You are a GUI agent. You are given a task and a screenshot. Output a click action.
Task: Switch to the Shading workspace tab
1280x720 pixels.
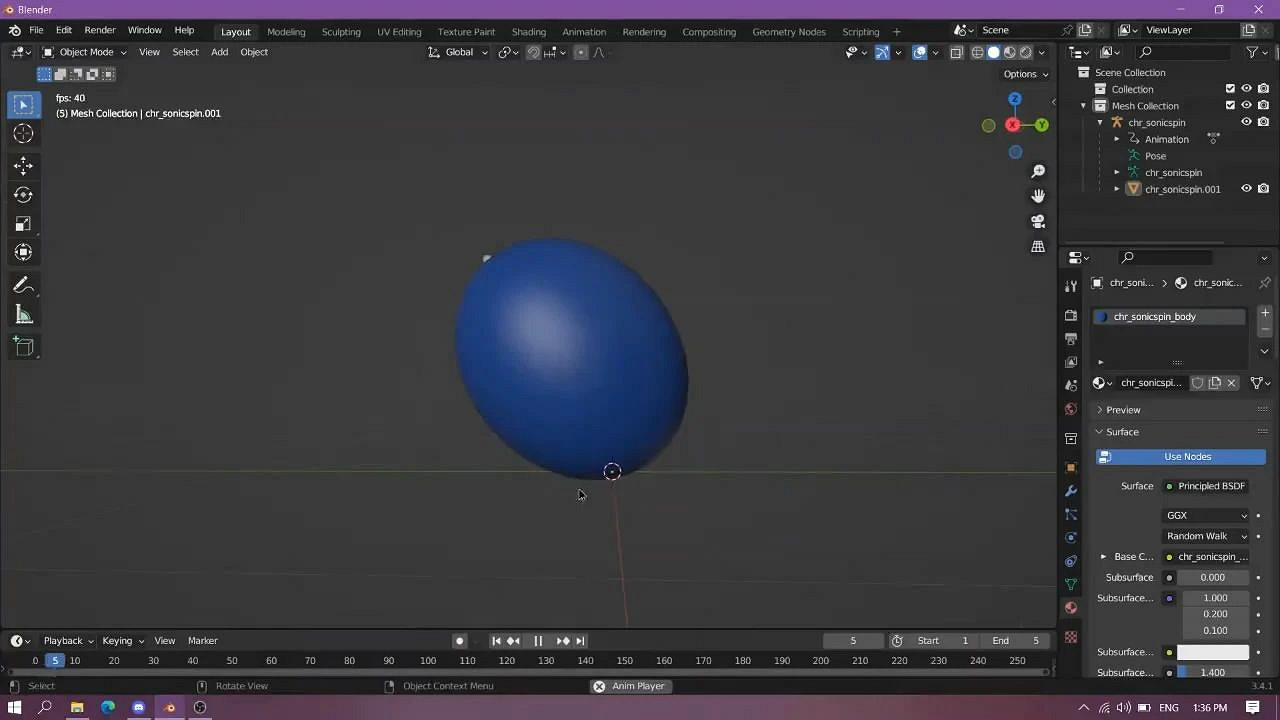pyautogui.click(x=528, y=32)
